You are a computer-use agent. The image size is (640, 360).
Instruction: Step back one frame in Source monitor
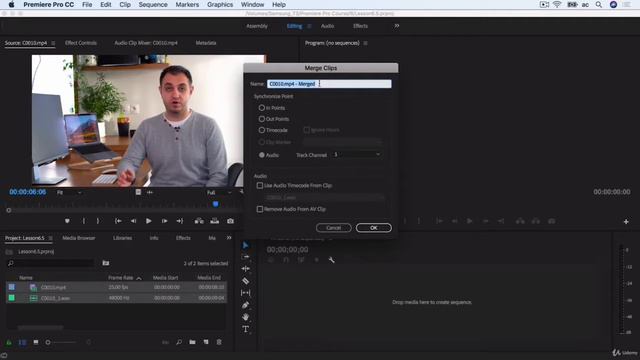[133, 221]
